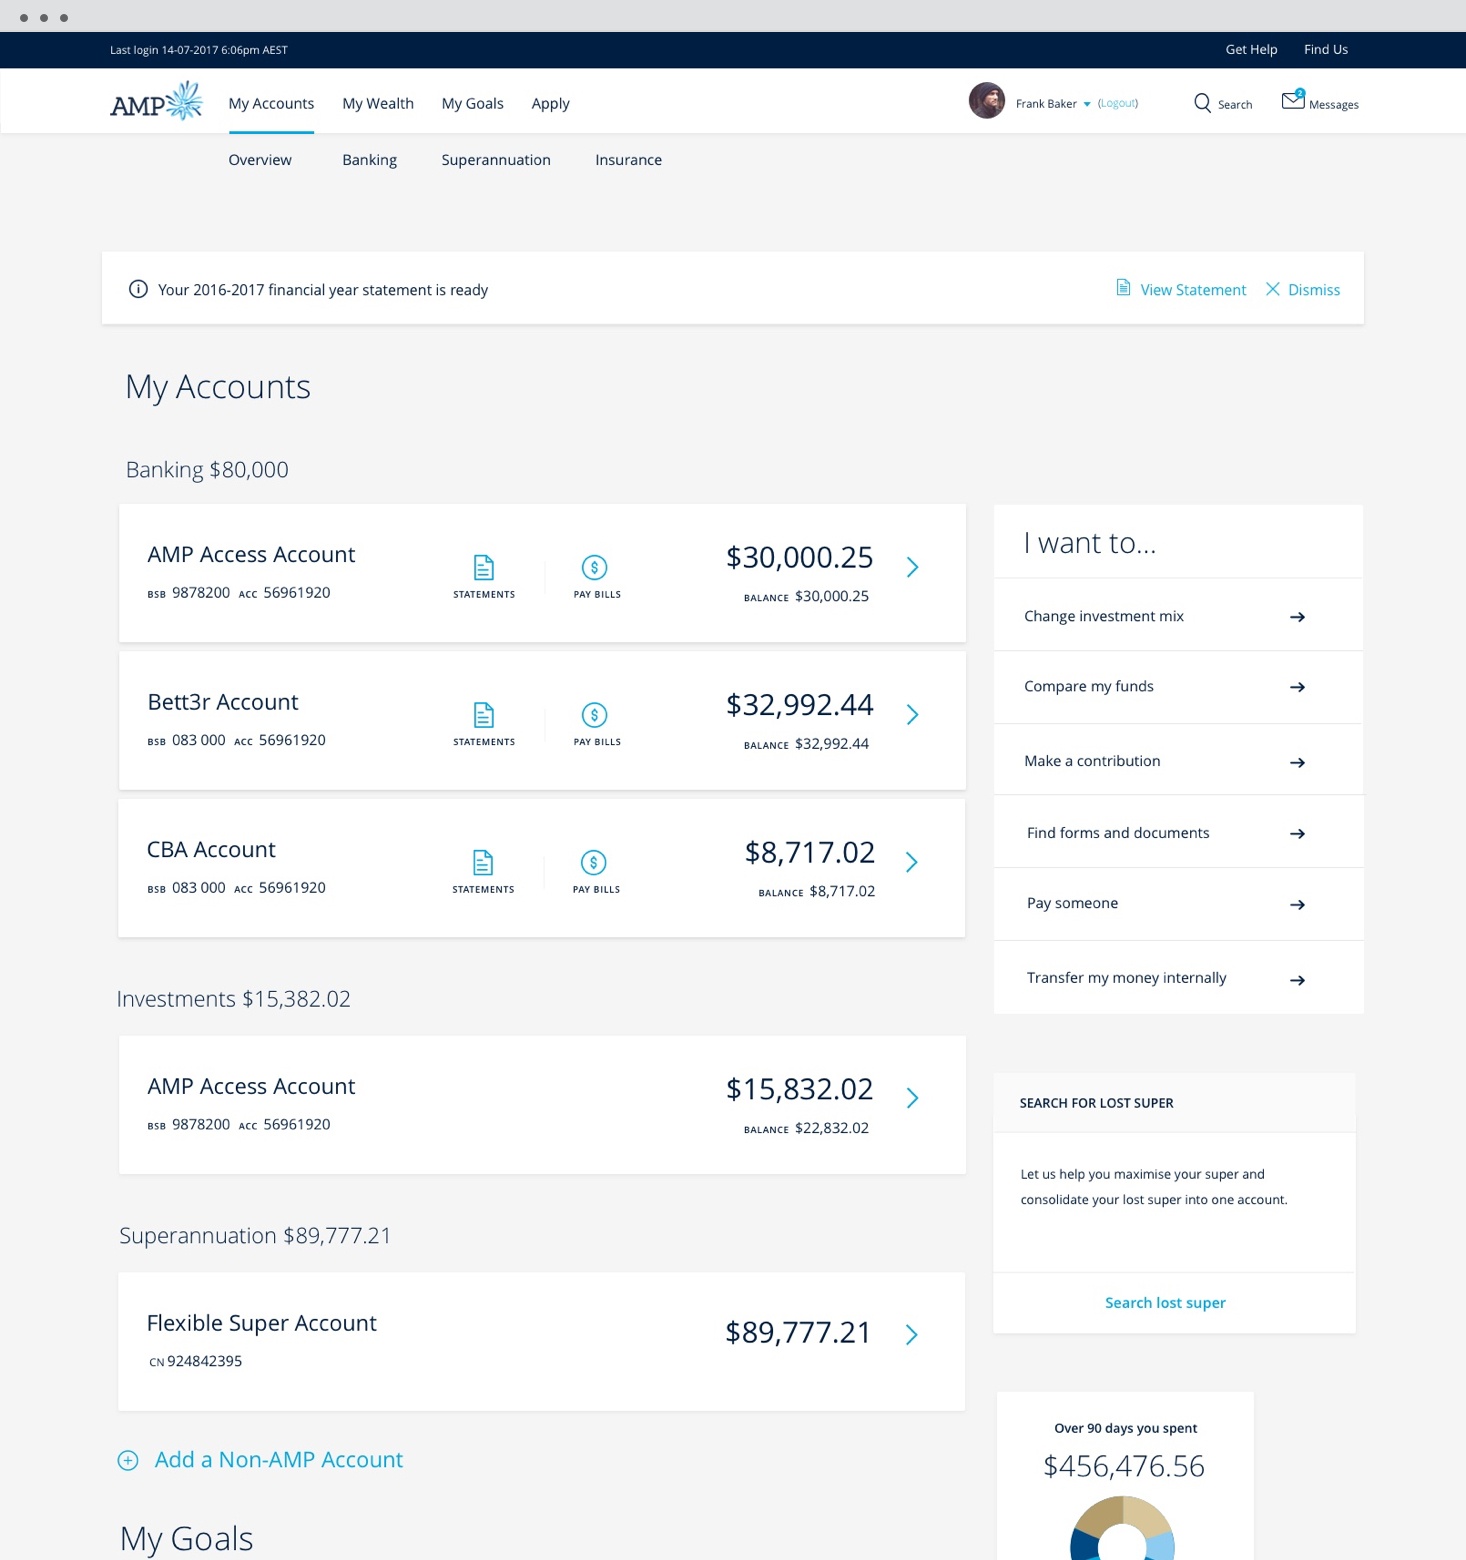
Task: Expand the Frank Baker user dropdown arrow
Action: [x=1087, y=104]
